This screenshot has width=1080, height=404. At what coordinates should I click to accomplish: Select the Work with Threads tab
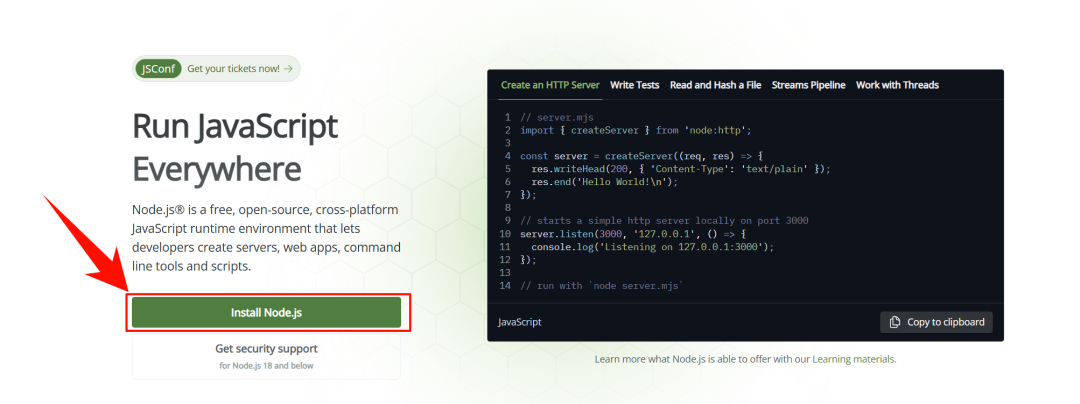pyautogui.click(x=897, y=85)
